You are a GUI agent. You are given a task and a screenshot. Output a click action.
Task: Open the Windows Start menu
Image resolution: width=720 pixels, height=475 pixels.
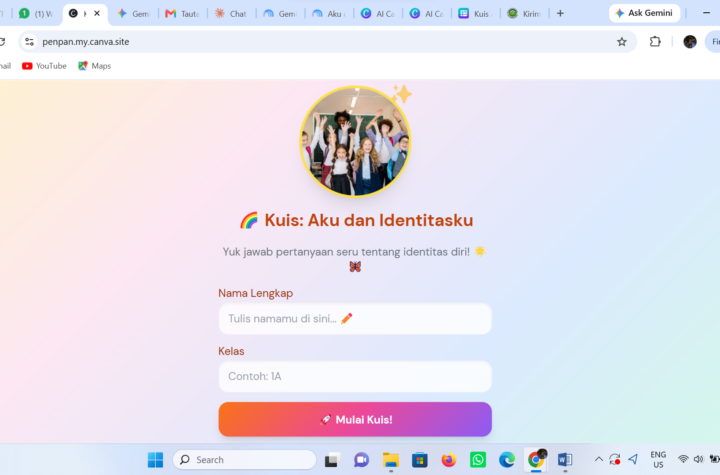point(155,459)
